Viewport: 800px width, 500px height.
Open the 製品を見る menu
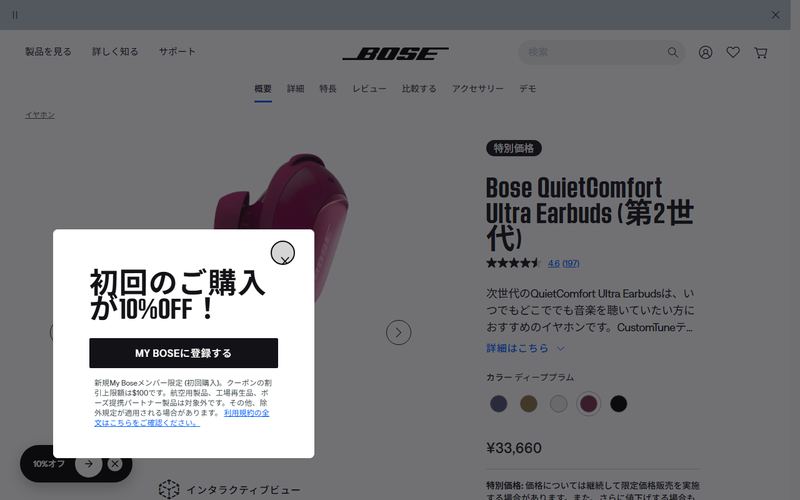(x=48, y=52)
